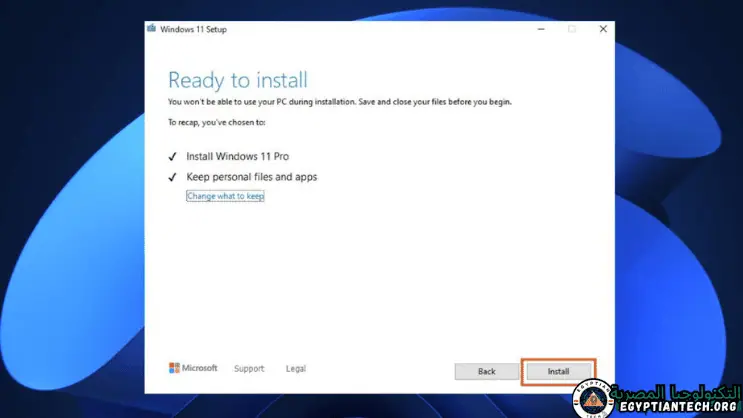Close the Windows 11 Setup window
The image size is (743, 418).
click(x=603, y=29)
